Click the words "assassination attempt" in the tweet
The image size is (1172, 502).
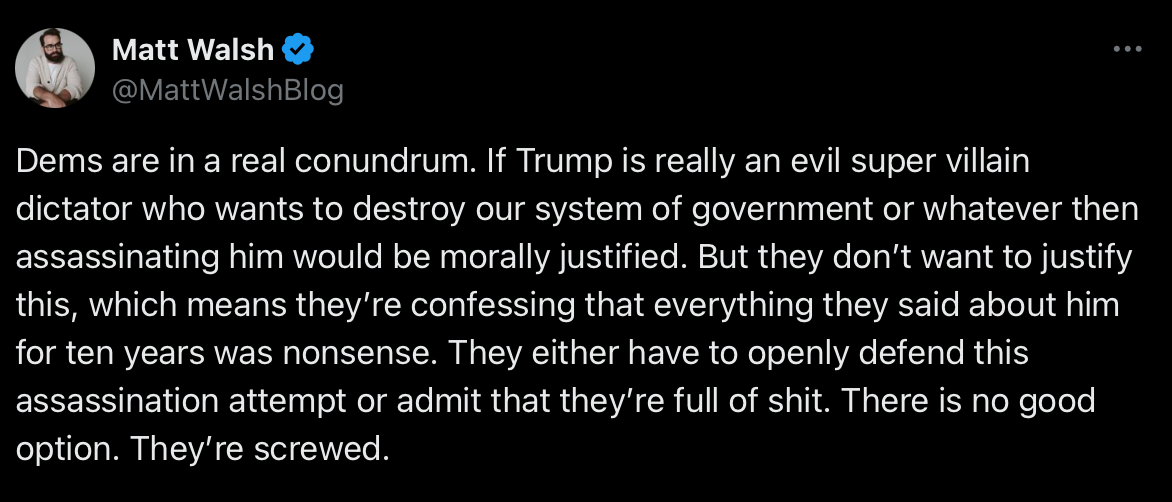[181, 403]
